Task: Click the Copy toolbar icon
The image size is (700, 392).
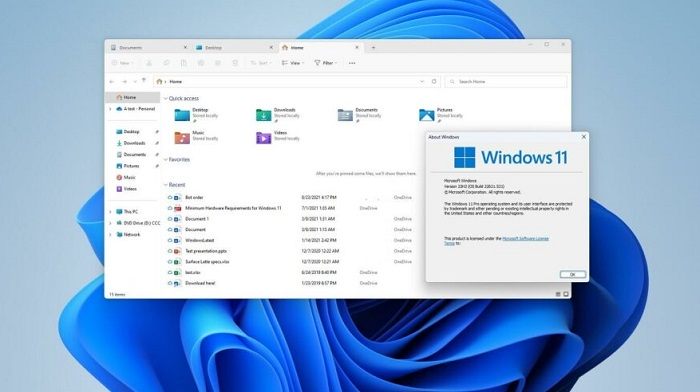Action: point(167,63)
